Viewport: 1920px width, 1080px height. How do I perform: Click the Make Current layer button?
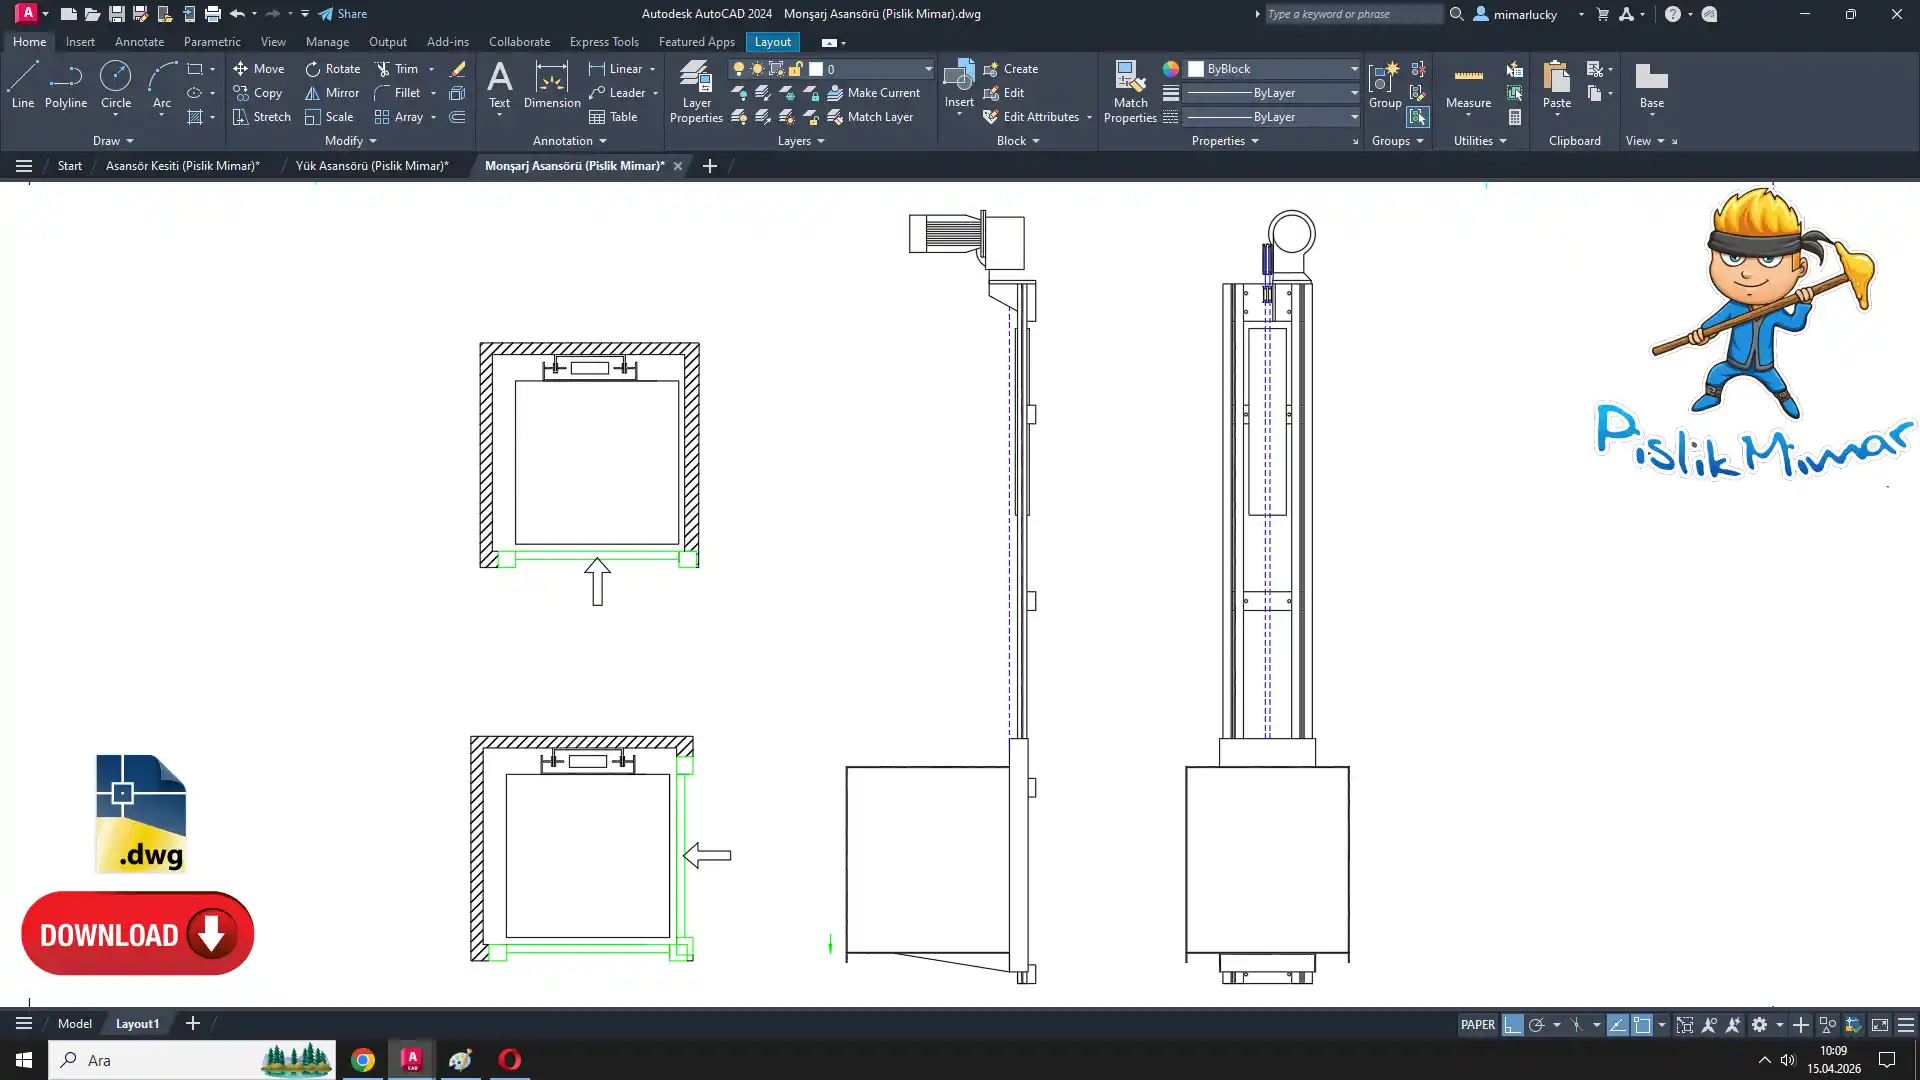(873, 93)
